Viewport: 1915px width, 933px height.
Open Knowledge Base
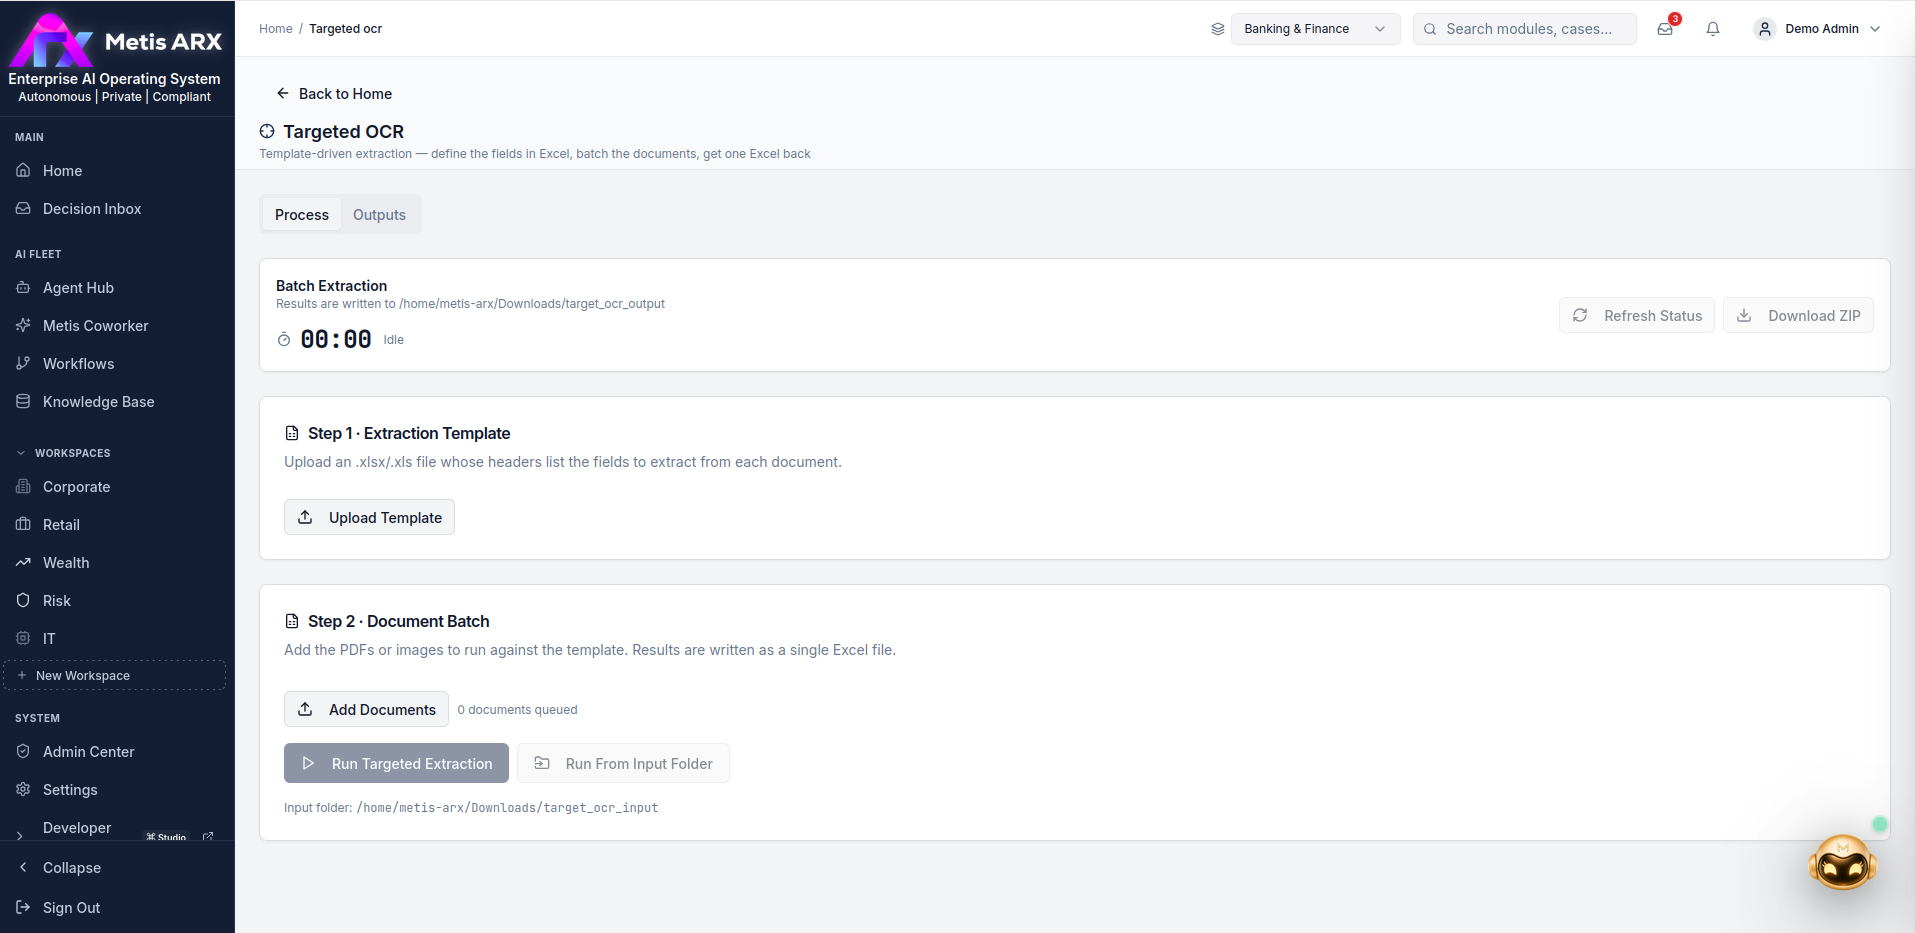point(117,402)
